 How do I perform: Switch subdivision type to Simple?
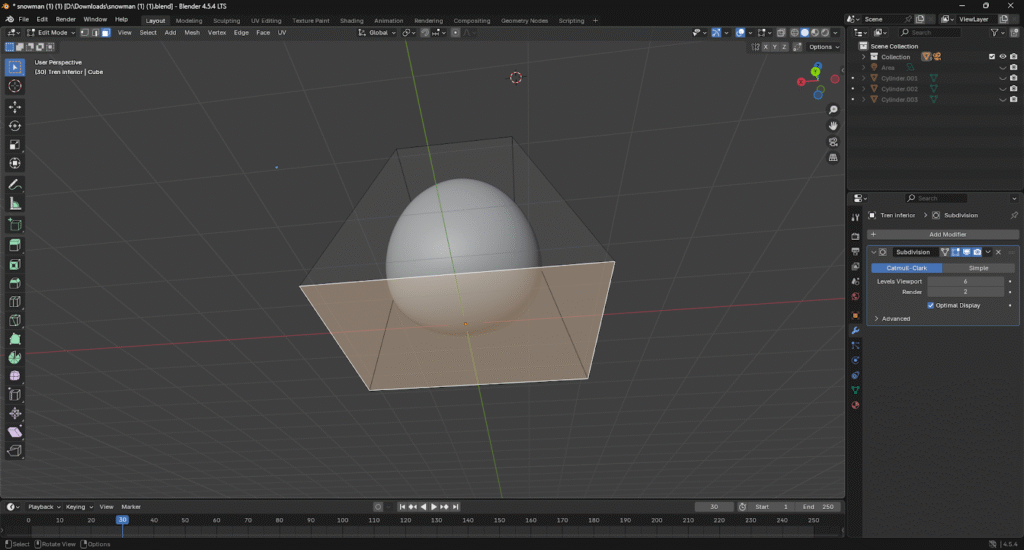pos(979,268)
